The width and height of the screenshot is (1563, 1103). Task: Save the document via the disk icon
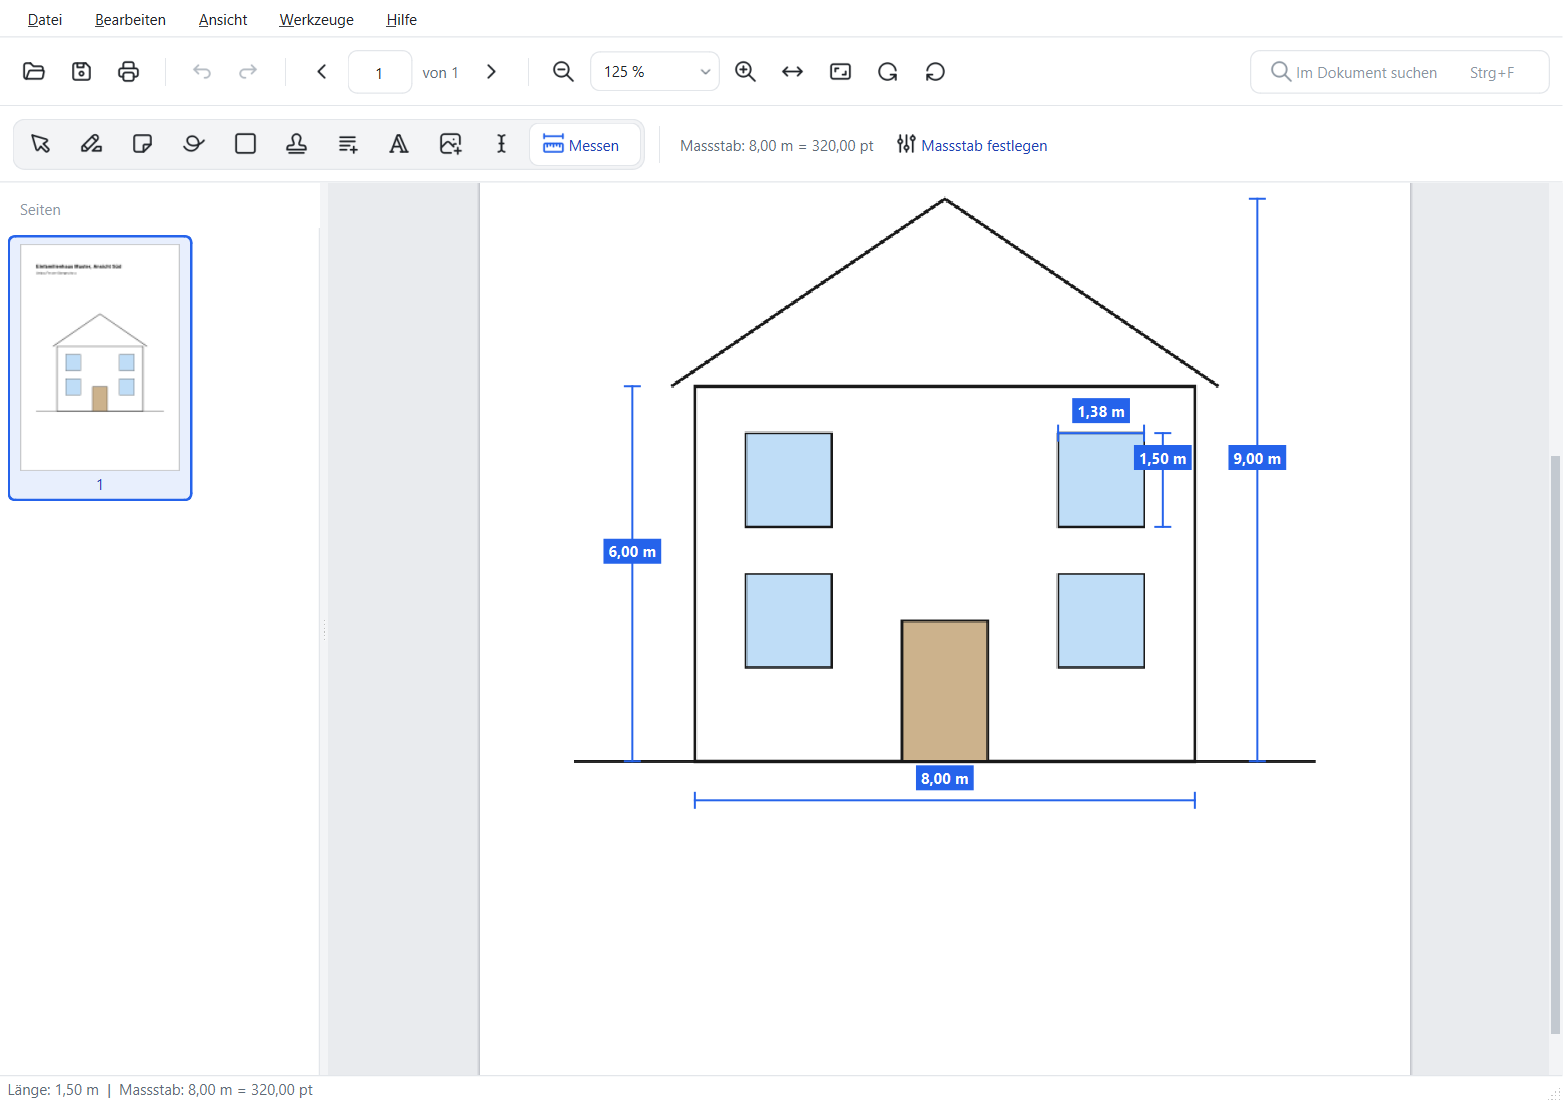pos(81,71)
